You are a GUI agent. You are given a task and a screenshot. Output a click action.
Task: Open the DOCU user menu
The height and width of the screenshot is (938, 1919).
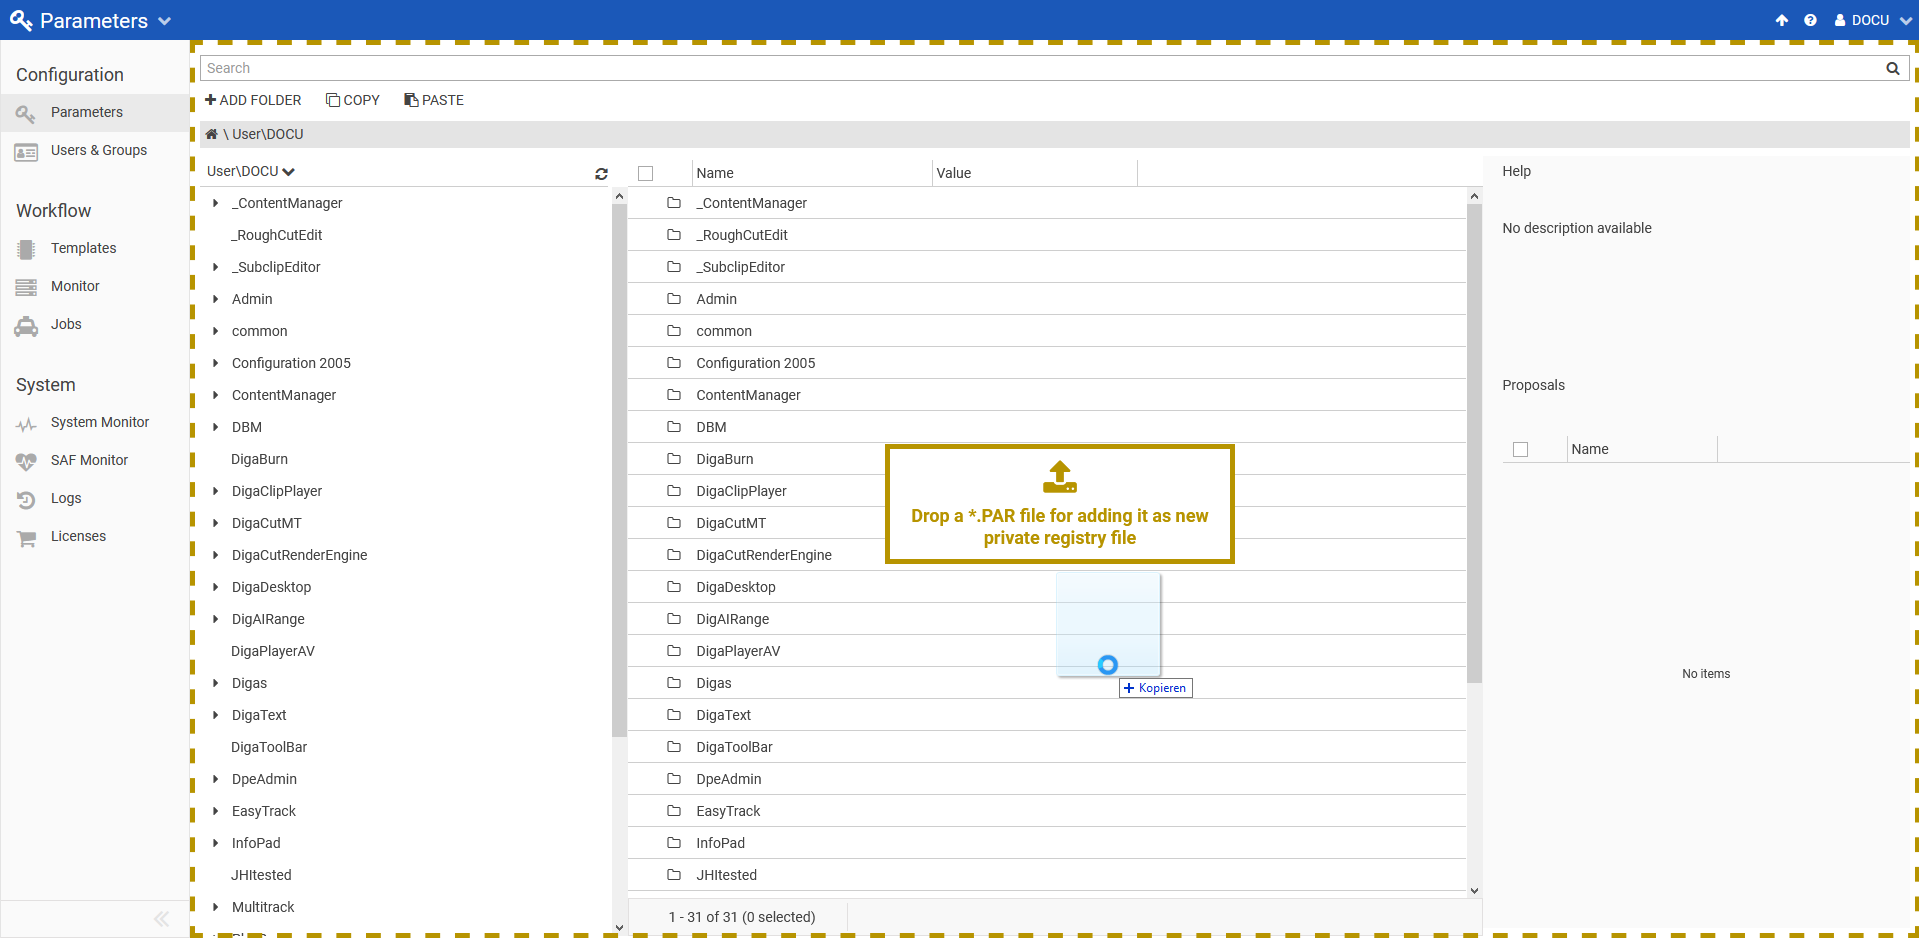point(1873,20)
